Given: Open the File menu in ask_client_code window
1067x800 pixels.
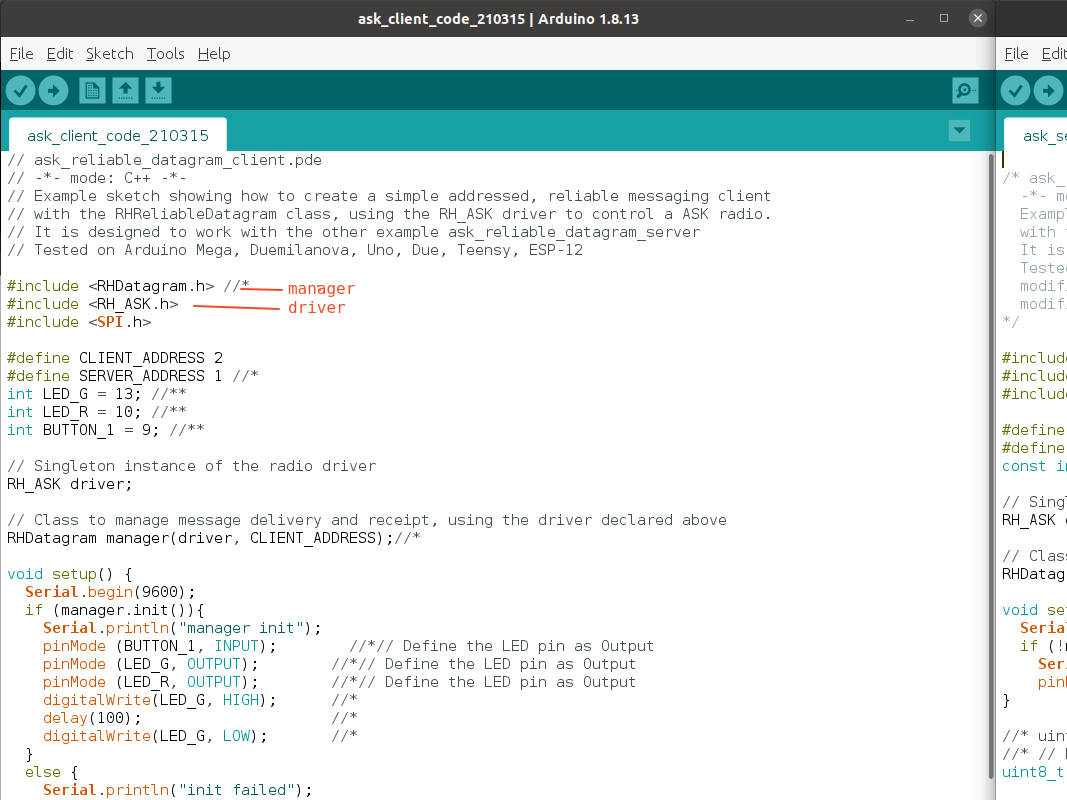Looking at the screenshot, I should [21, 54].
